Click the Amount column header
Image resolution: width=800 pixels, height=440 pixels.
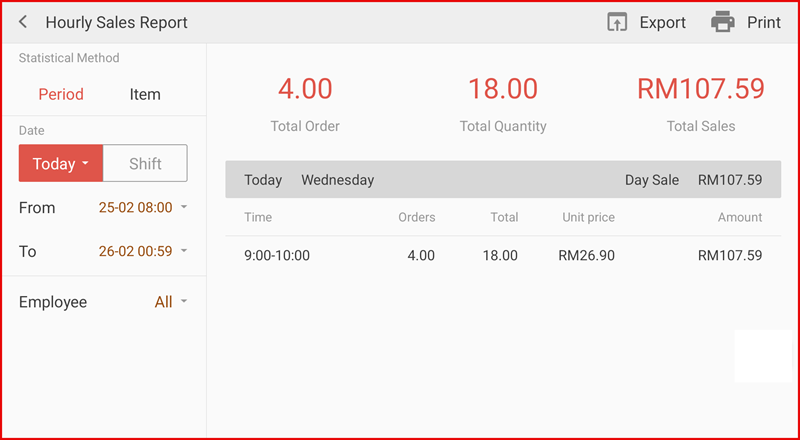(x=739, y=217)
